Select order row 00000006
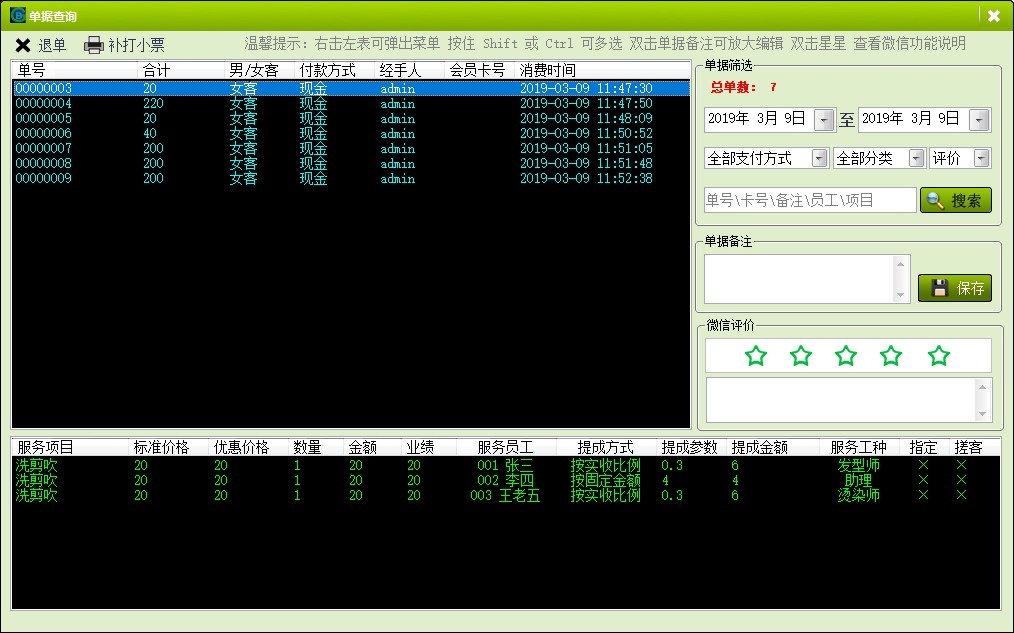 44,133
